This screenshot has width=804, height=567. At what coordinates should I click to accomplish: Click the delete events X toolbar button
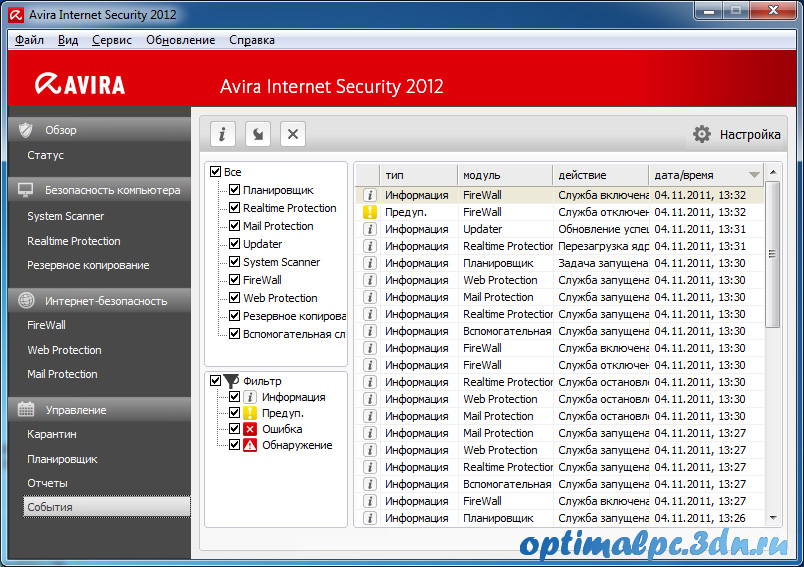pos(293,134)
